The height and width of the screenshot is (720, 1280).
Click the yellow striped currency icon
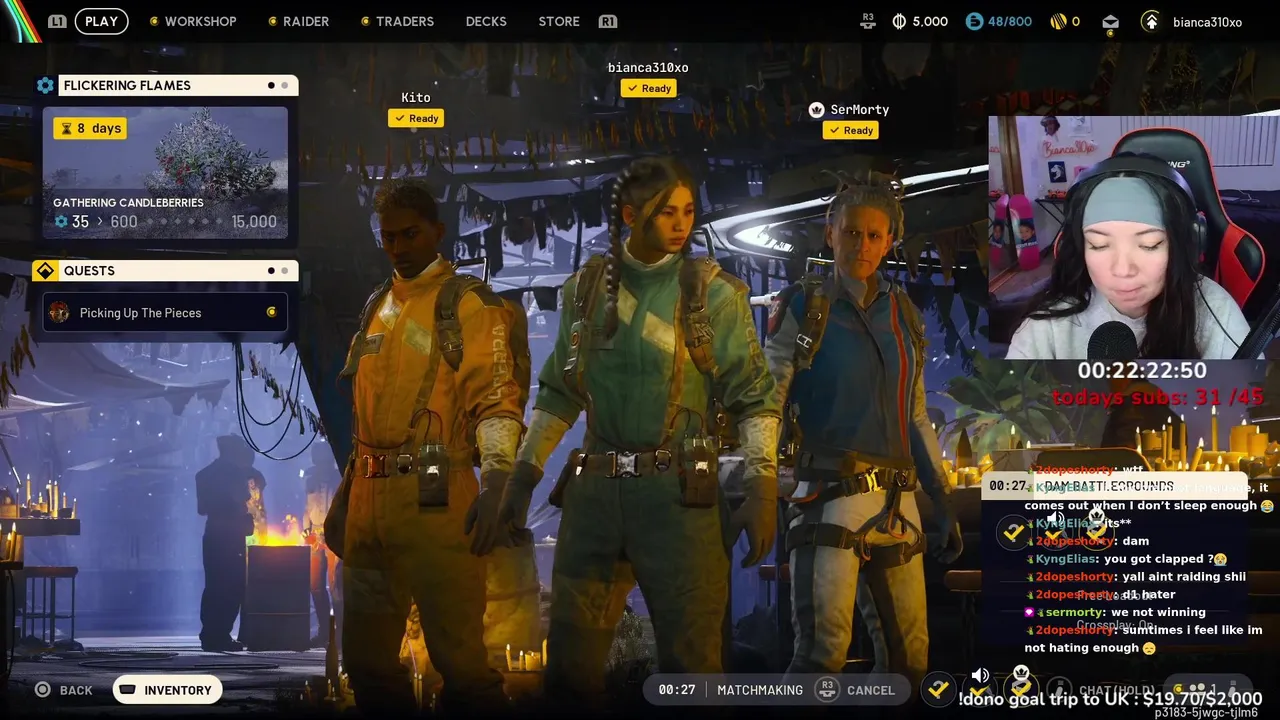[x=1058, y=21]
